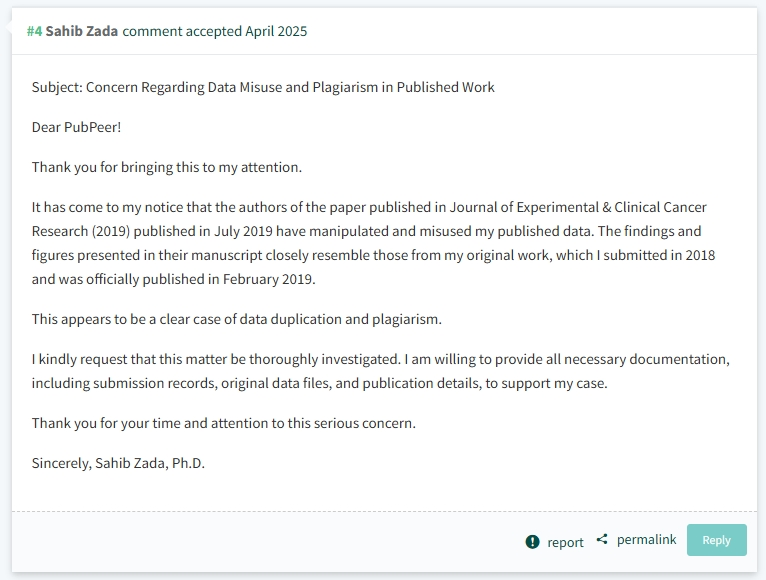Copy the comment via permalink text
The height and width of the screenshot is (580, 766).
[646, 539]
